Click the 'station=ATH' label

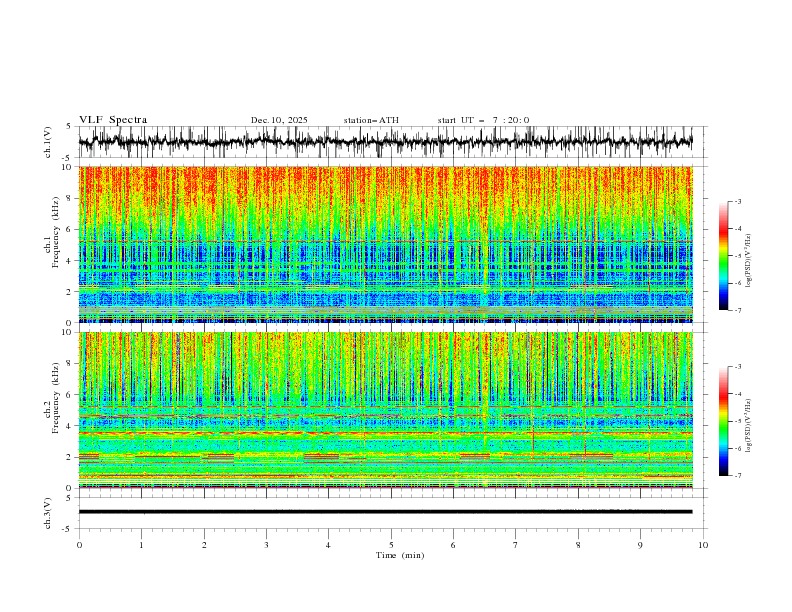click(x=371, y=120)
